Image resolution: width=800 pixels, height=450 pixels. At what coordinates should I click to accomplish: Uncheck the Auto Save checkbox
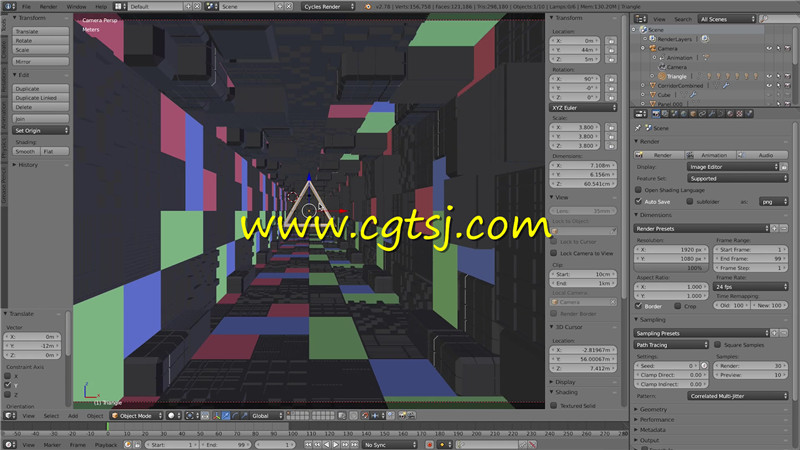point(638,202)
